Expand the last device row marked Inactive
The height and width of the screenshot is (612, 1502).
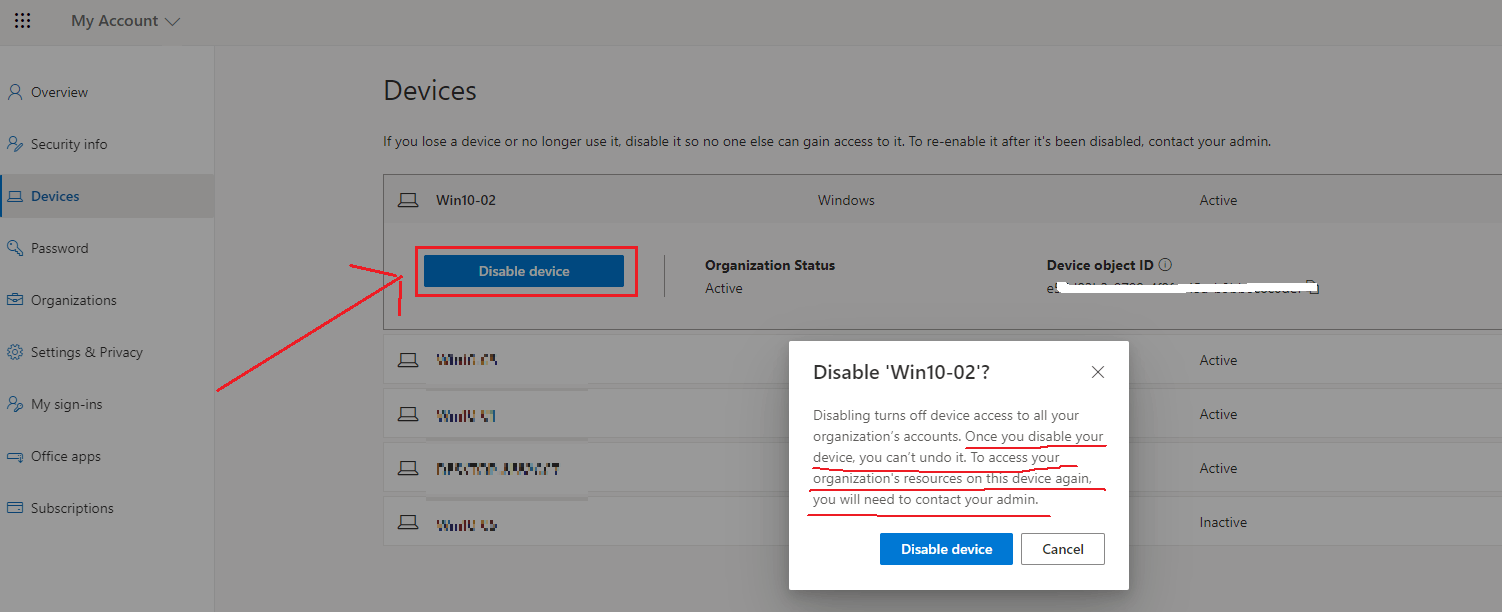pos(943,522)
